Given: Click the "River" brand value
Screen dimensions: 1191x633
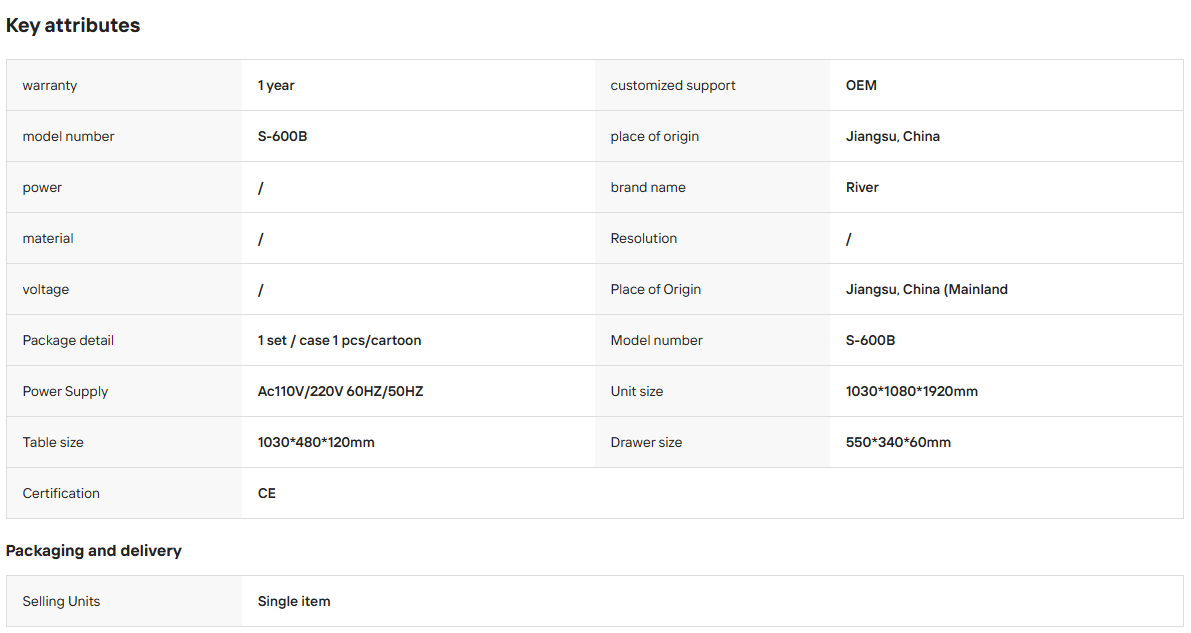Looking at the screenshot, I should pyautogui.click(x=862, y=187).
